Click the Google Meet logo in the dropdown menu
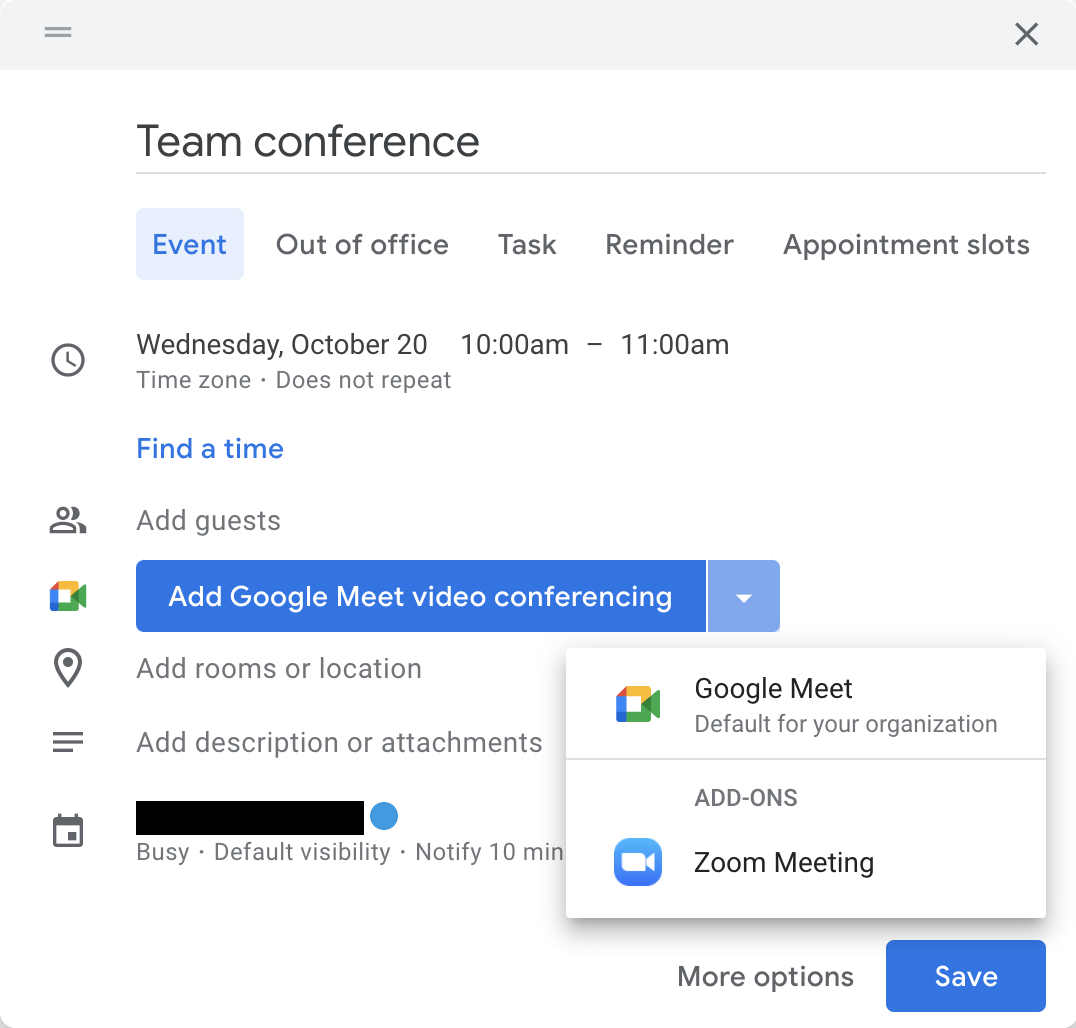 click(x=638, y=704)
